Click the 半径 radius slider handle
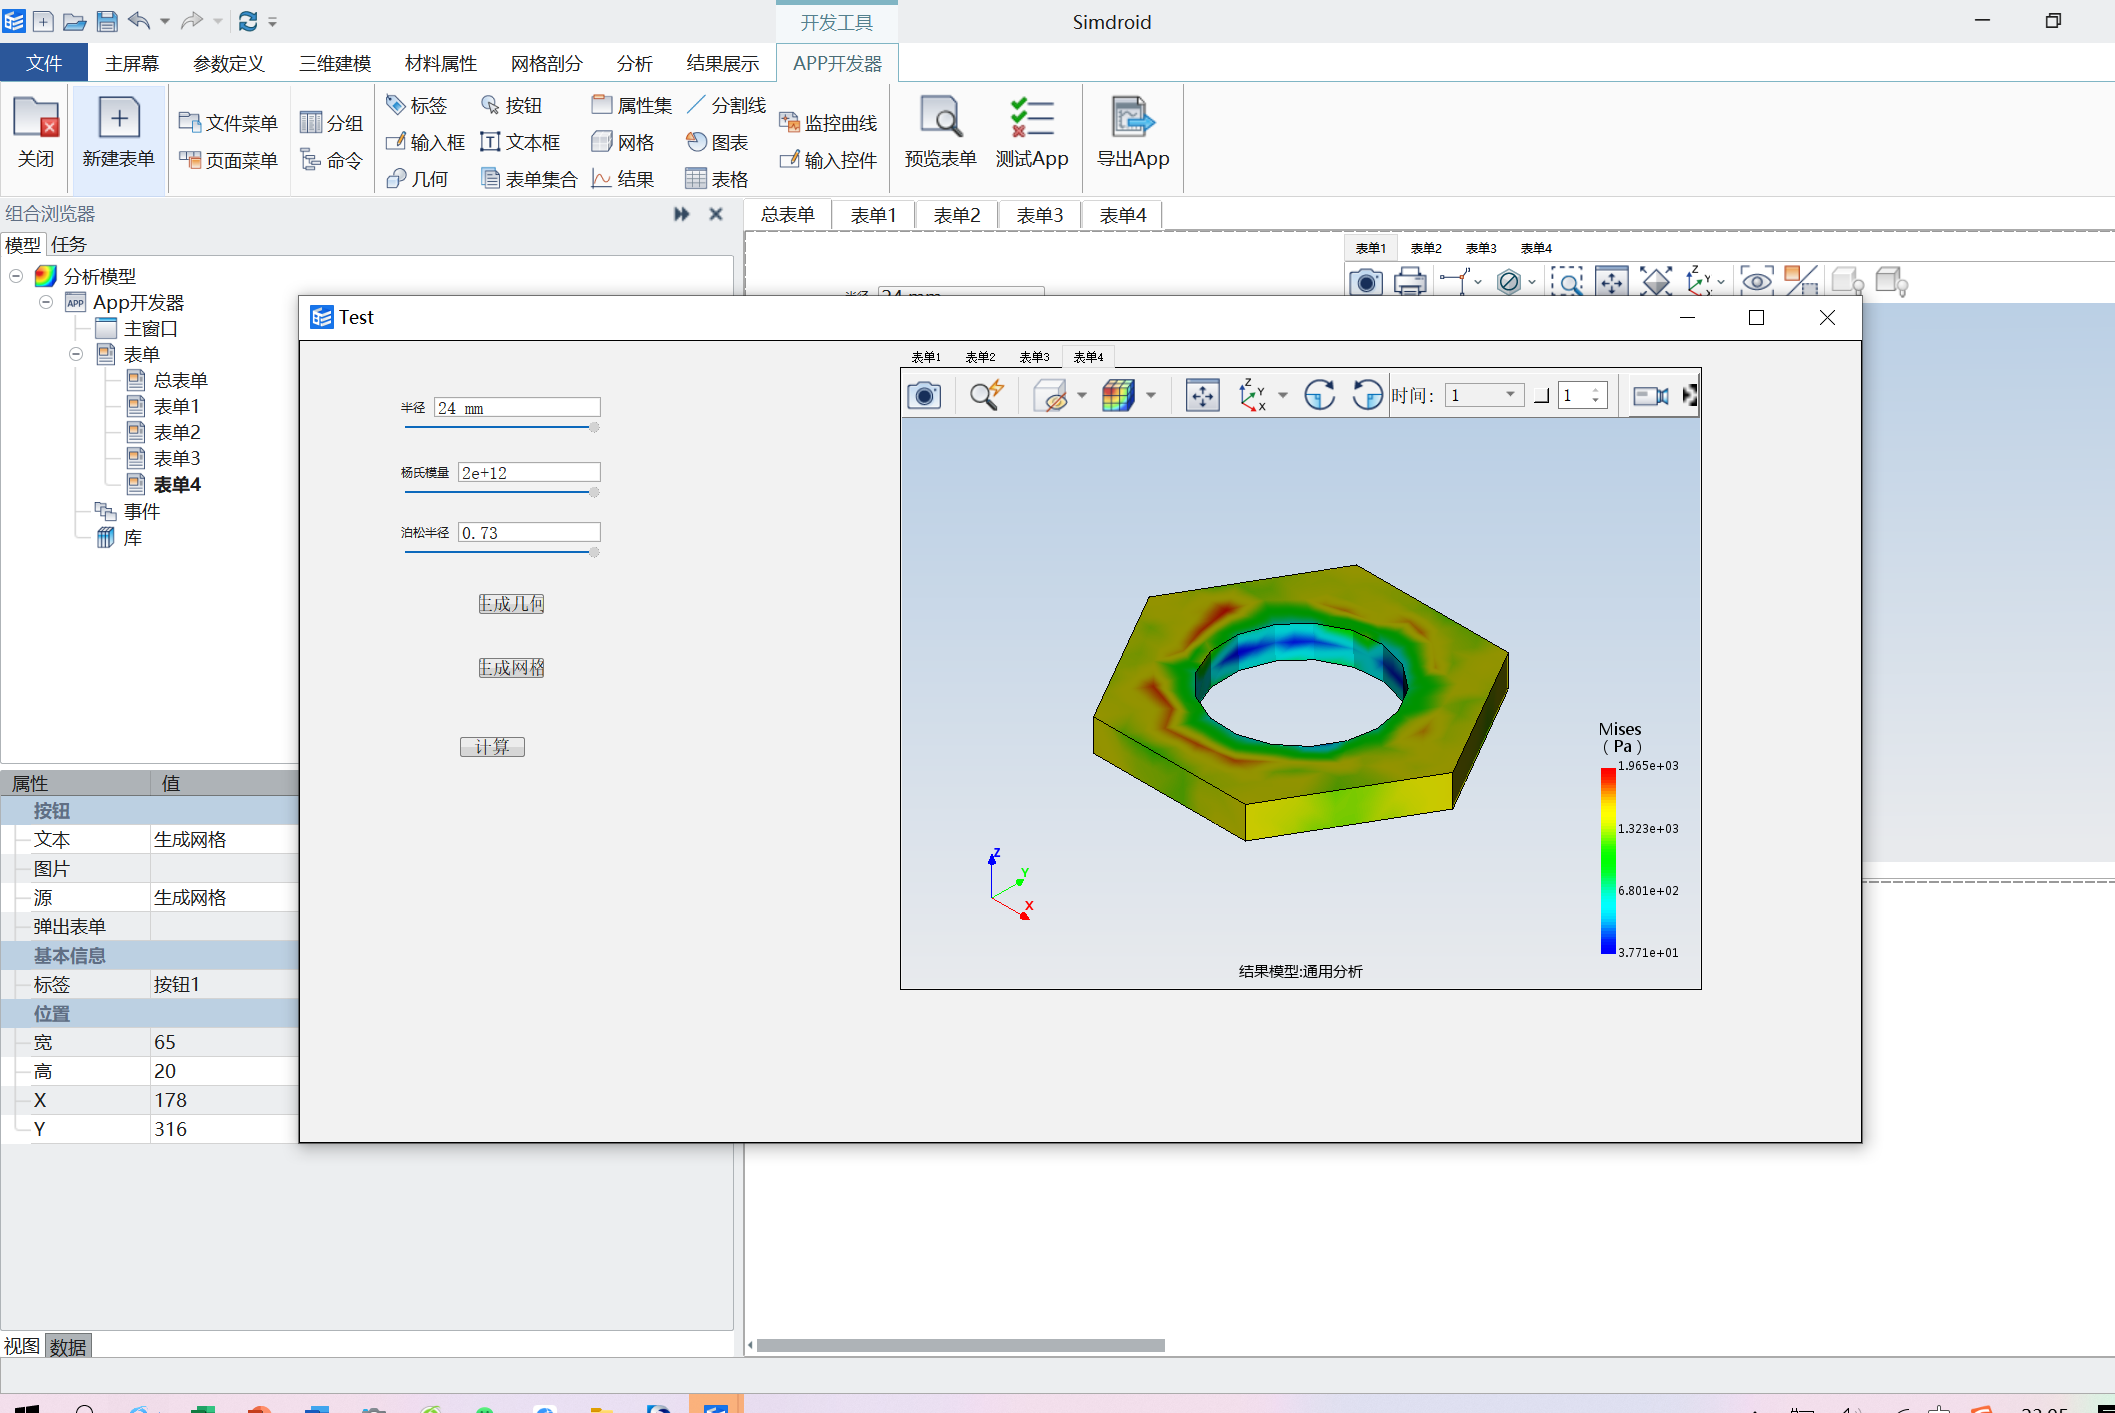This screenshot has height=1413, width=2115. [x=594, y=427]
